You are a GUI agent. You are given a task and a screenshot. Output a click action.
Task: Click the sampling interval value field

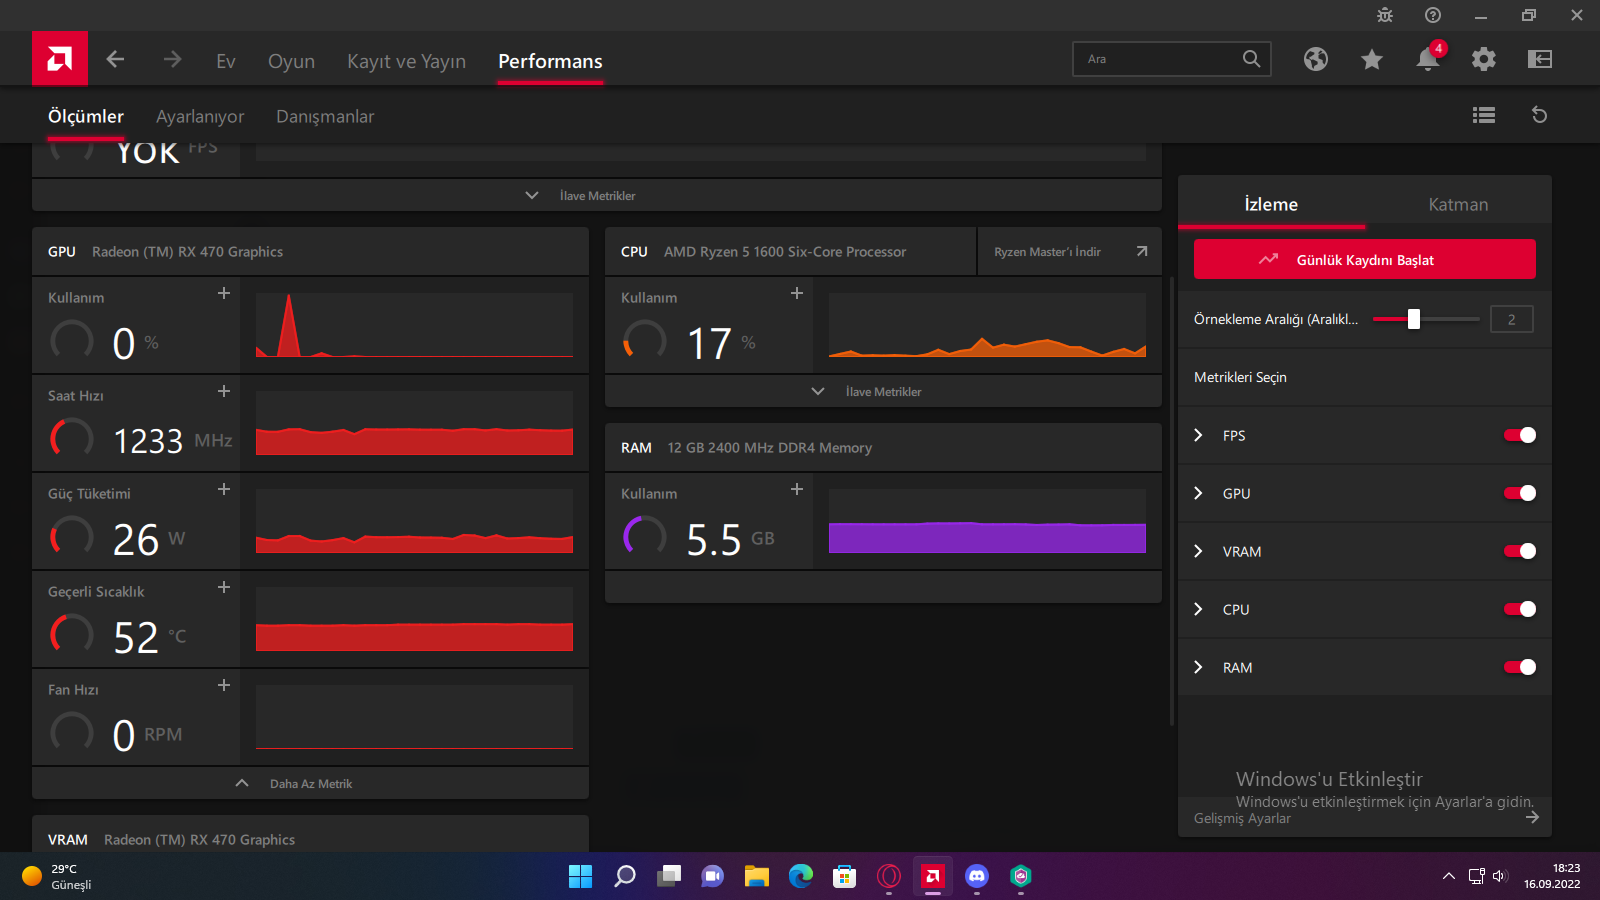click(x=1511, y=319)
